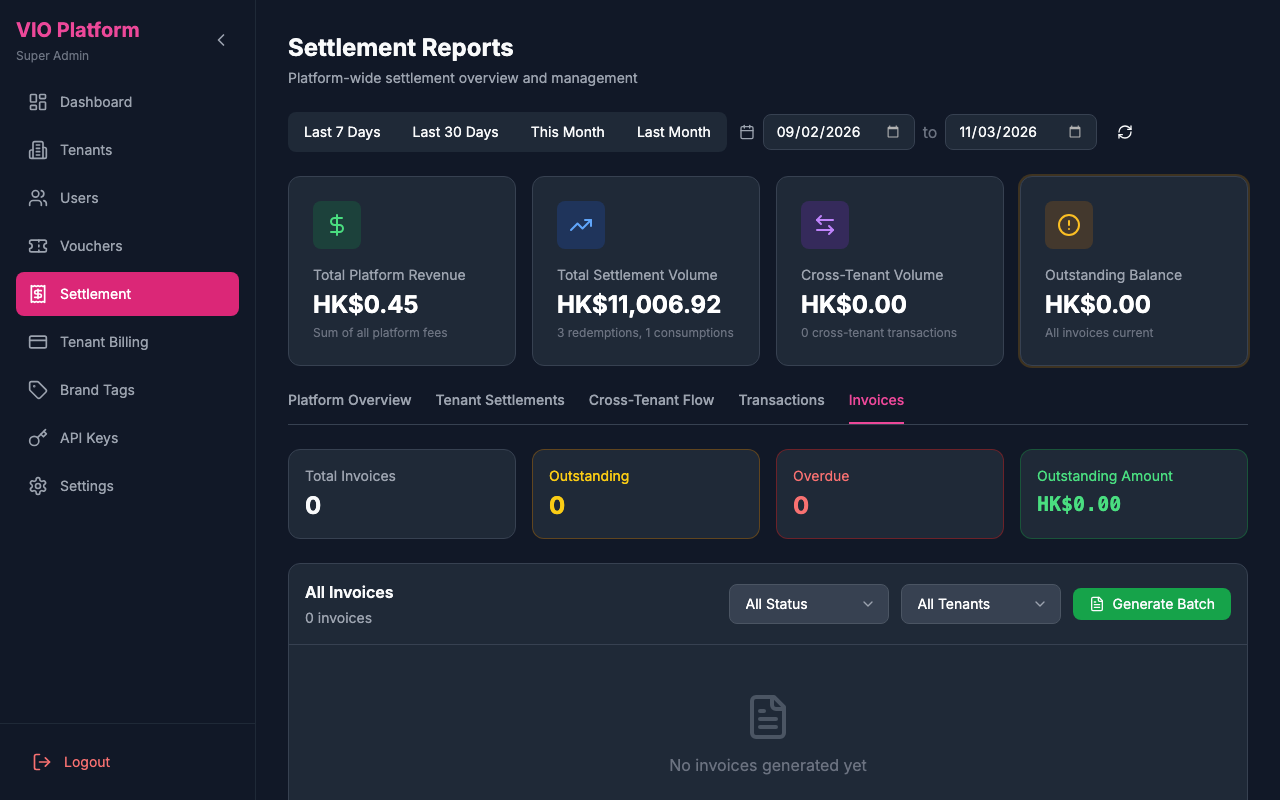
Task: Open the API Keys page
Action: point(89,438)
